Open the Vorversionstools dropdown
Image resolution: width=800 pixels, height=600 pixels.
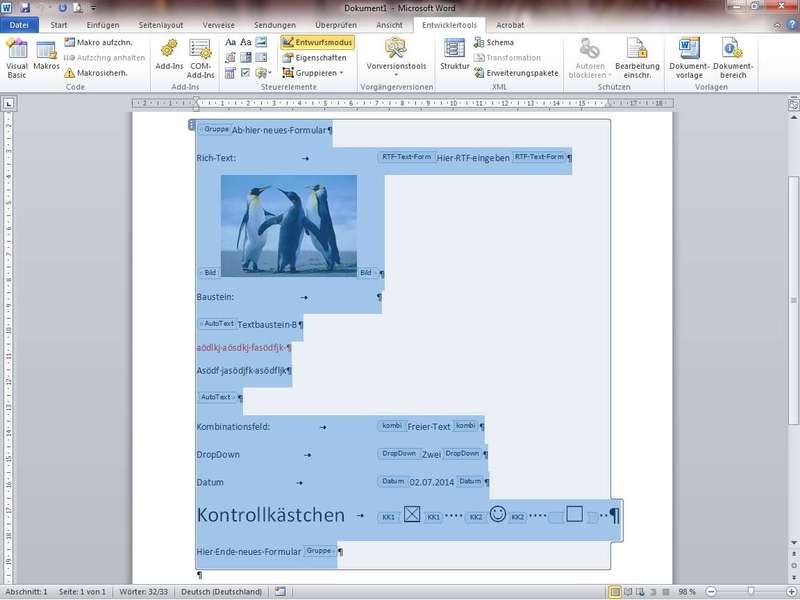(x=396, y=56)
